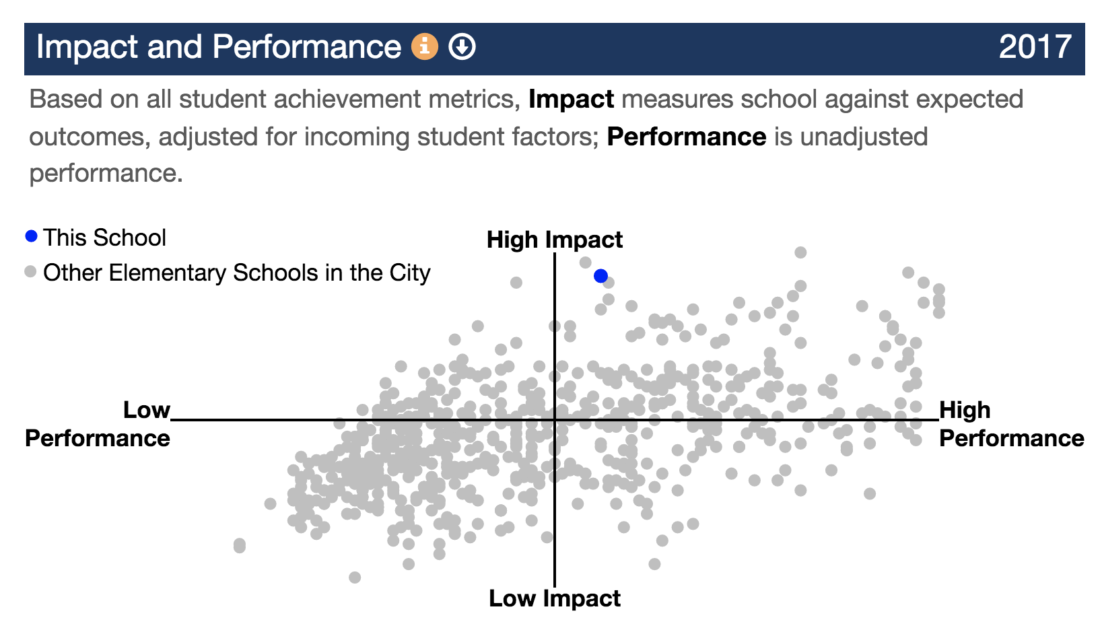Select the "High Performance" axis label
Image resolution: width=1100 pixels, height=630 pixels.
[1012, 424]
